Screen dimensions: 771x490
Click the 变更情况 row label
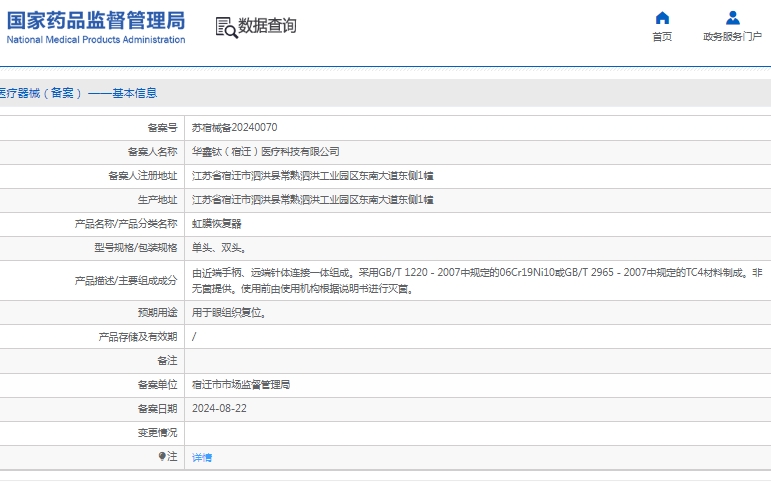click(x=157, y=433)
